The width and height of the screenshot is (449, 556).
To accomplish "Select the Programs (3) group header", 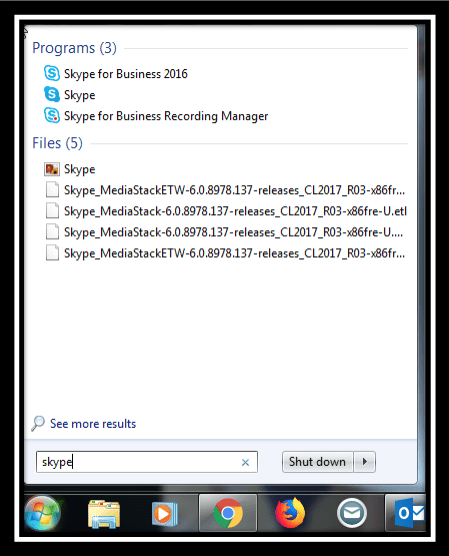I will (74, 48).
